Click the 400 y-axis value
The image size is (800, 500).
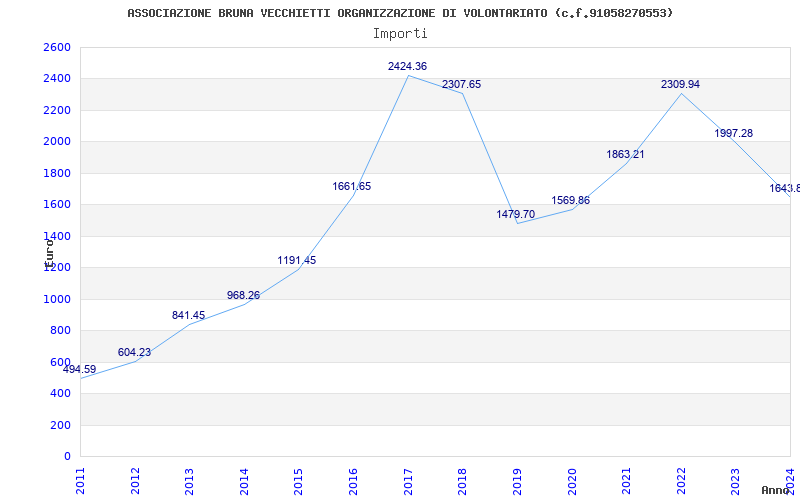60,394
